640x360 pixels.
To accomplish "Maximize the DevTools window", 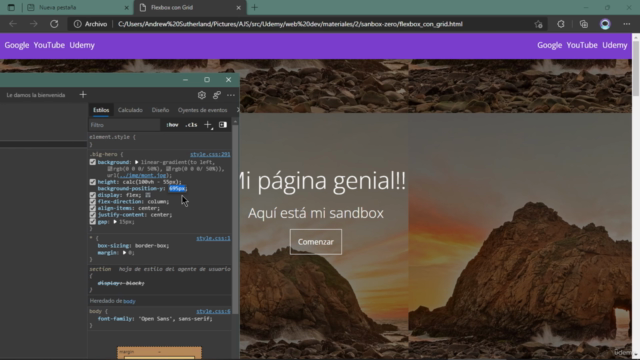I will tap(207, 80).
